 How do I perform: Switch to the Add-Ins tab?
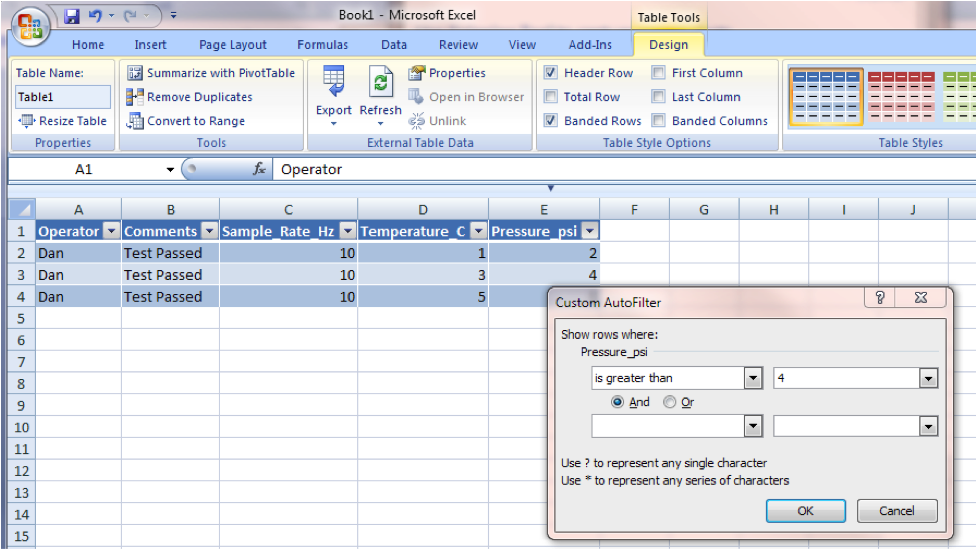[590, 45]
